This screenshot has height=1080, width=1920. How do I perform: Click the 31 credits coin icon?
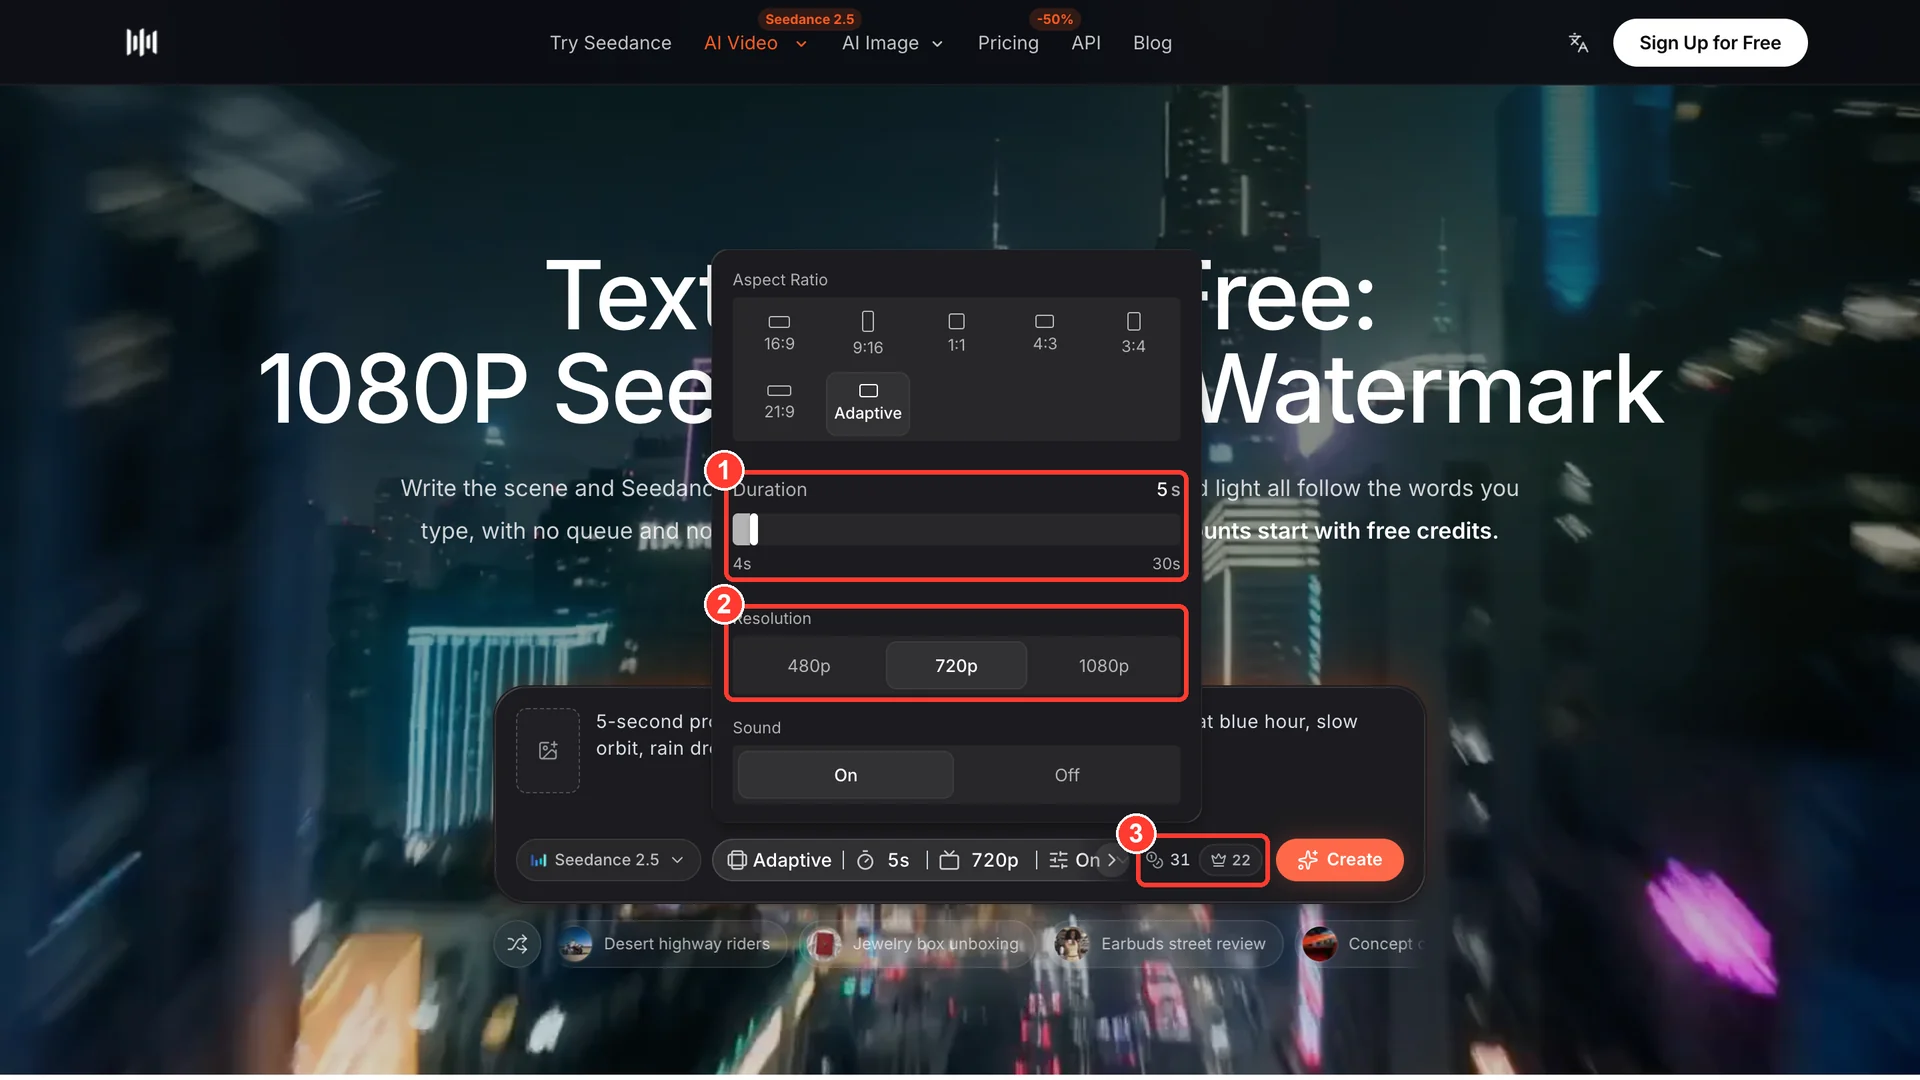[1154, 860]
